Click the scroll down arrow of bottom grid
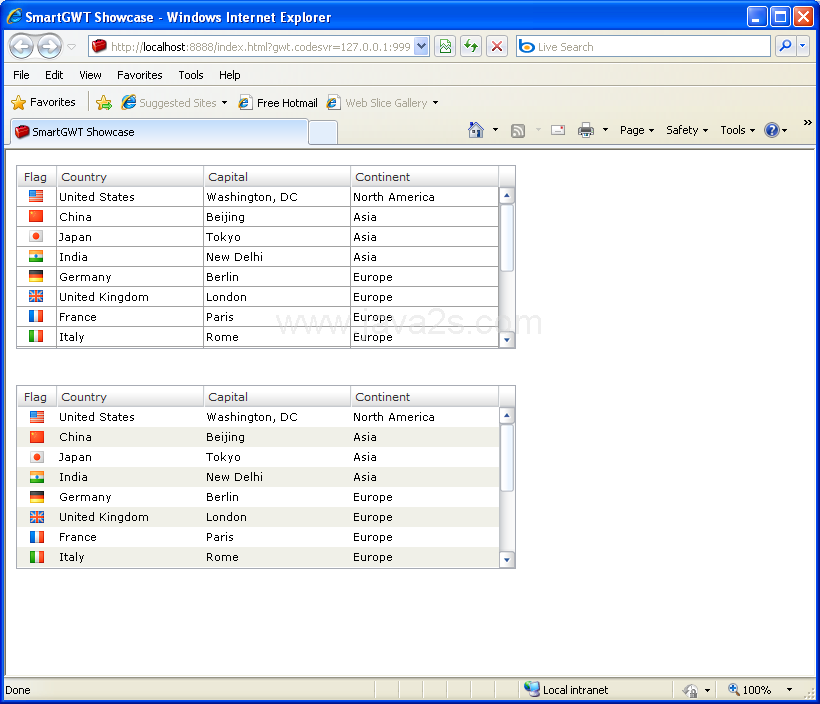820x704 pixels. 506,560
